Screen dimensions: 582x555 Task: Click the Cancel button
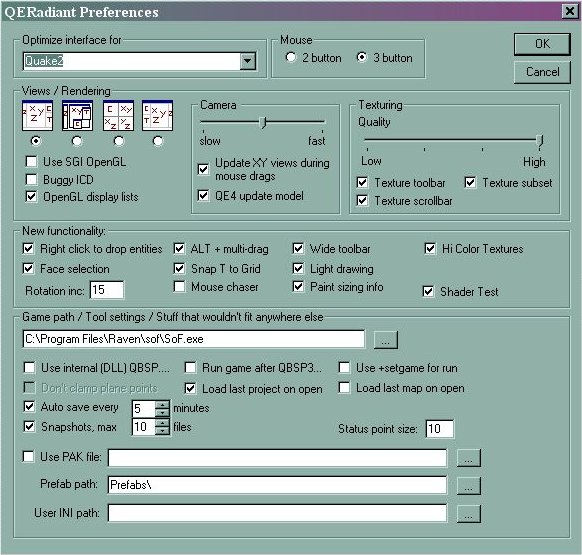[x=542, y=72]
